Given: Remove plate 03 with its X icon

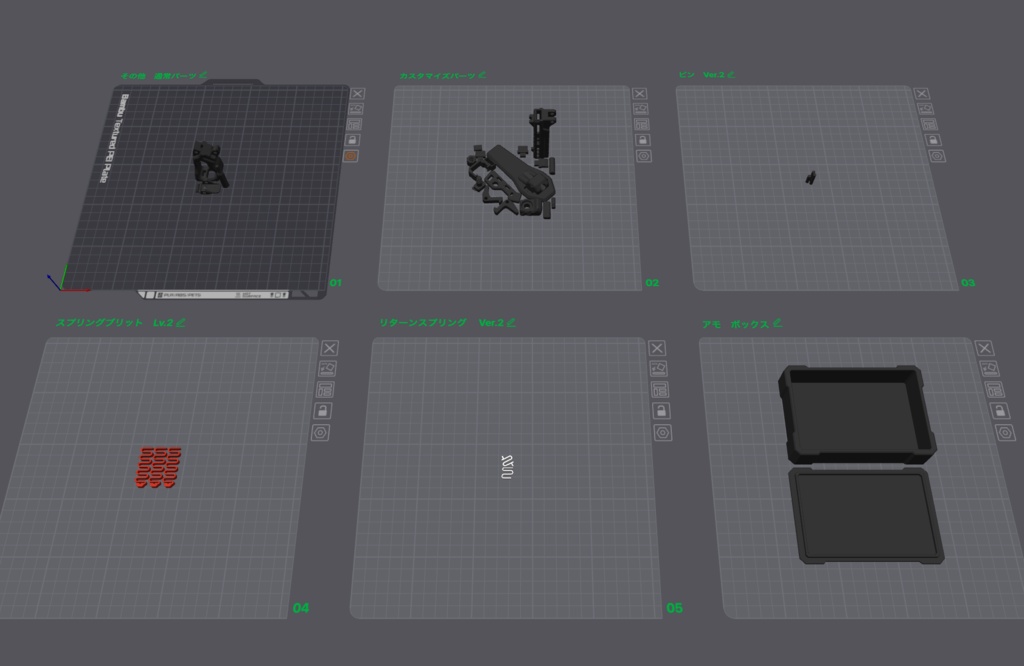Looking at the screenshot, I should (x=921, y=93).
